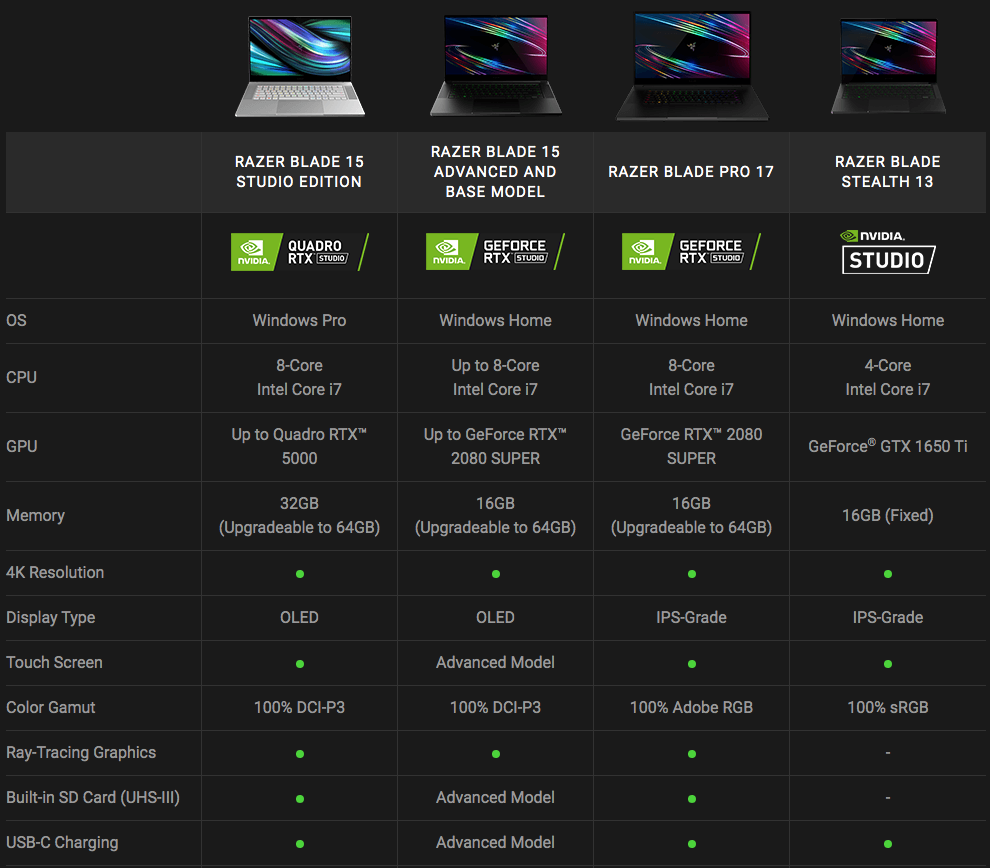Click the 'Built-in SD Card (UHS-III)' row label
The image size is (990, 868).
93,797
